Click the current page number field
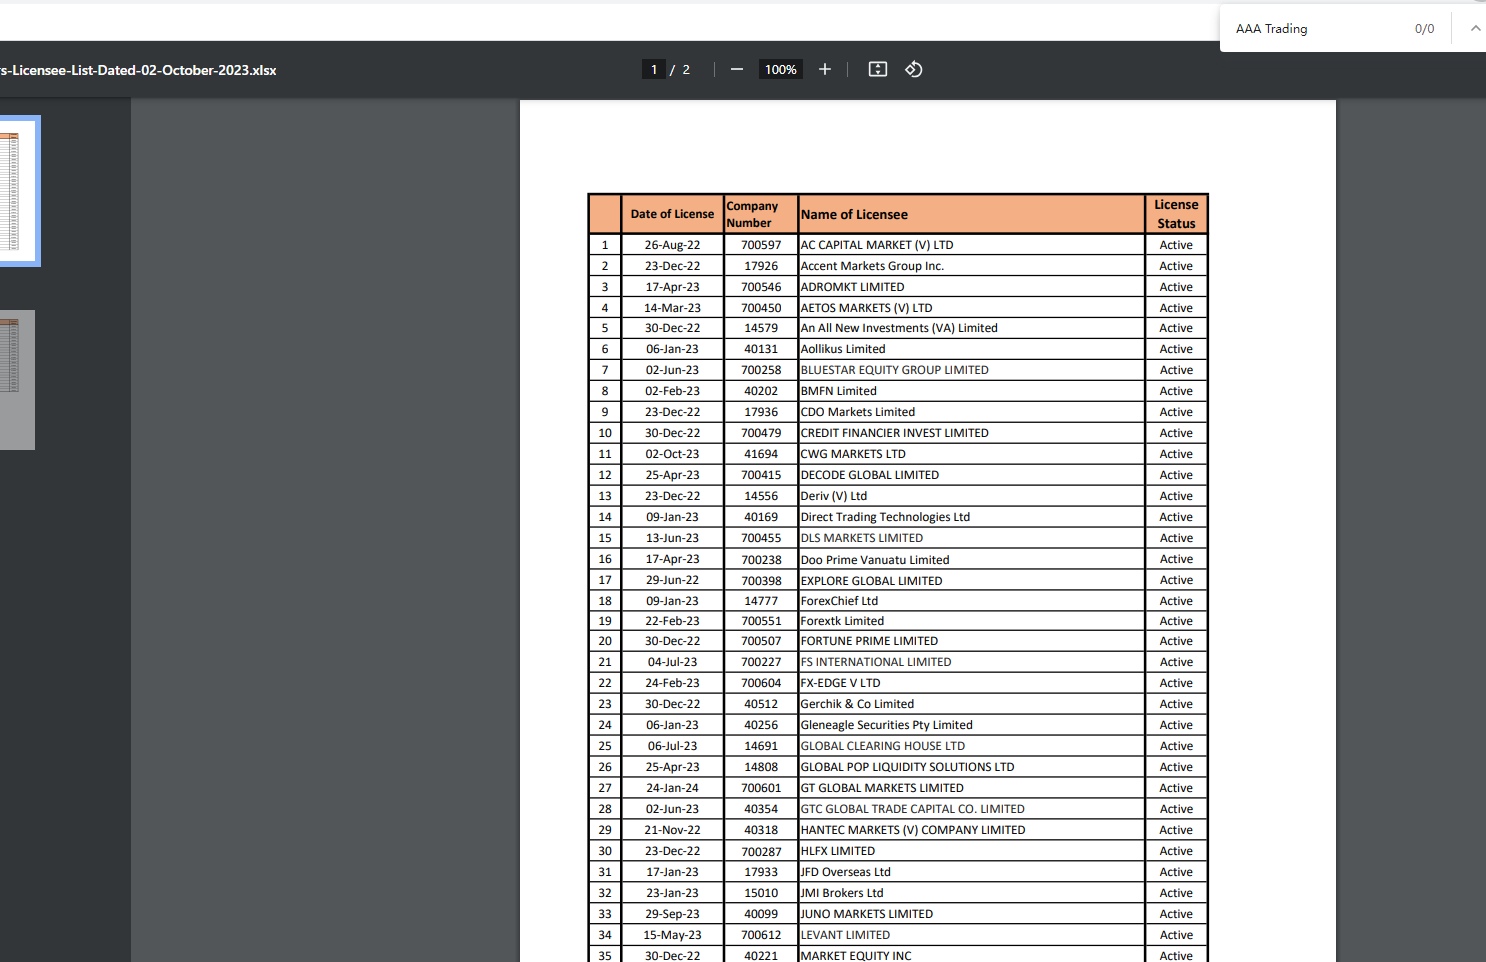This screenshot has width=1486, height=962. [x=654, y=69]
